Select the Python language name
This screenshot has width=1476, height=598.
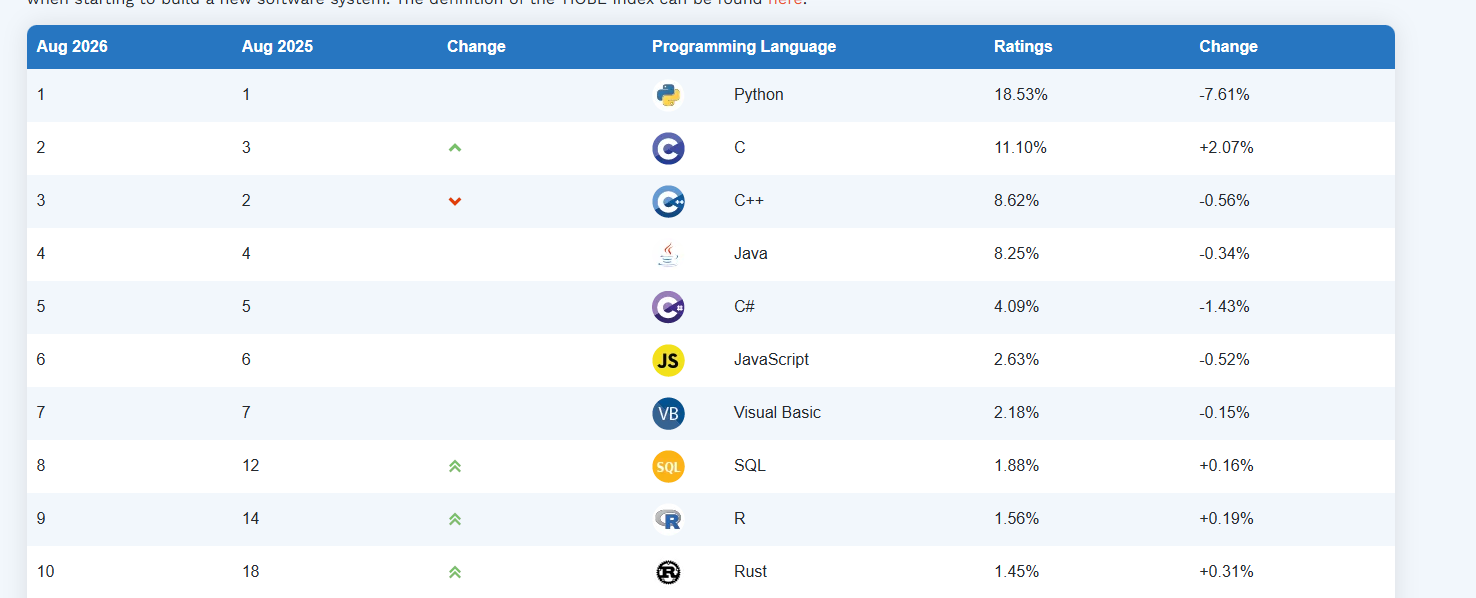tap(759, 95)
